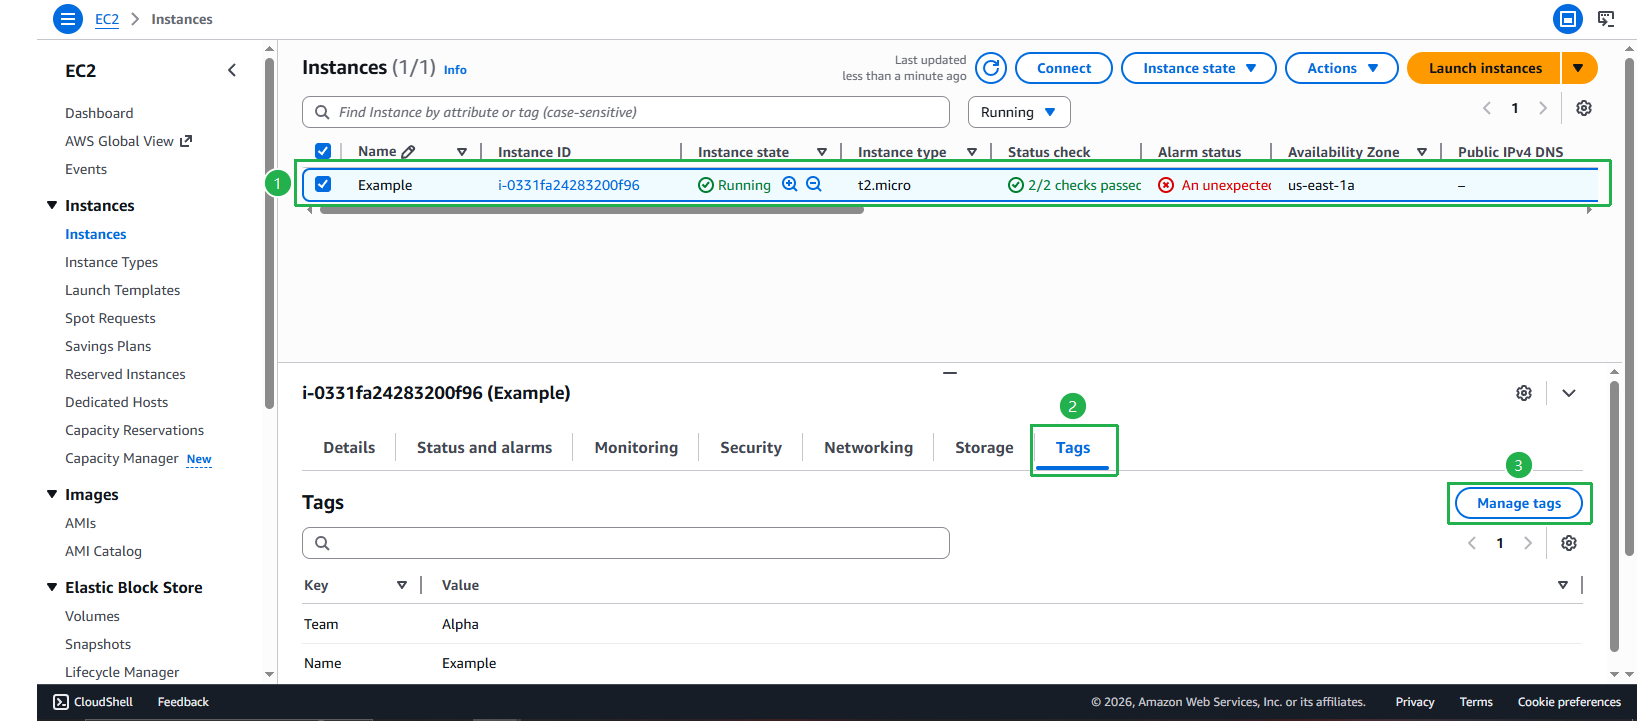The width and height of the screenshot is (1637, 721).
Task: Toggle the select-all instances checkbox
Action: [323, 151]
